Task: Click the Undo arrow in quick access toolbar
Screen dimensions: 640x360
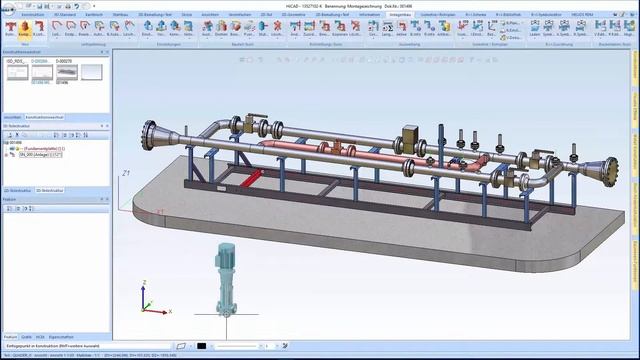Action: point(76,6)
